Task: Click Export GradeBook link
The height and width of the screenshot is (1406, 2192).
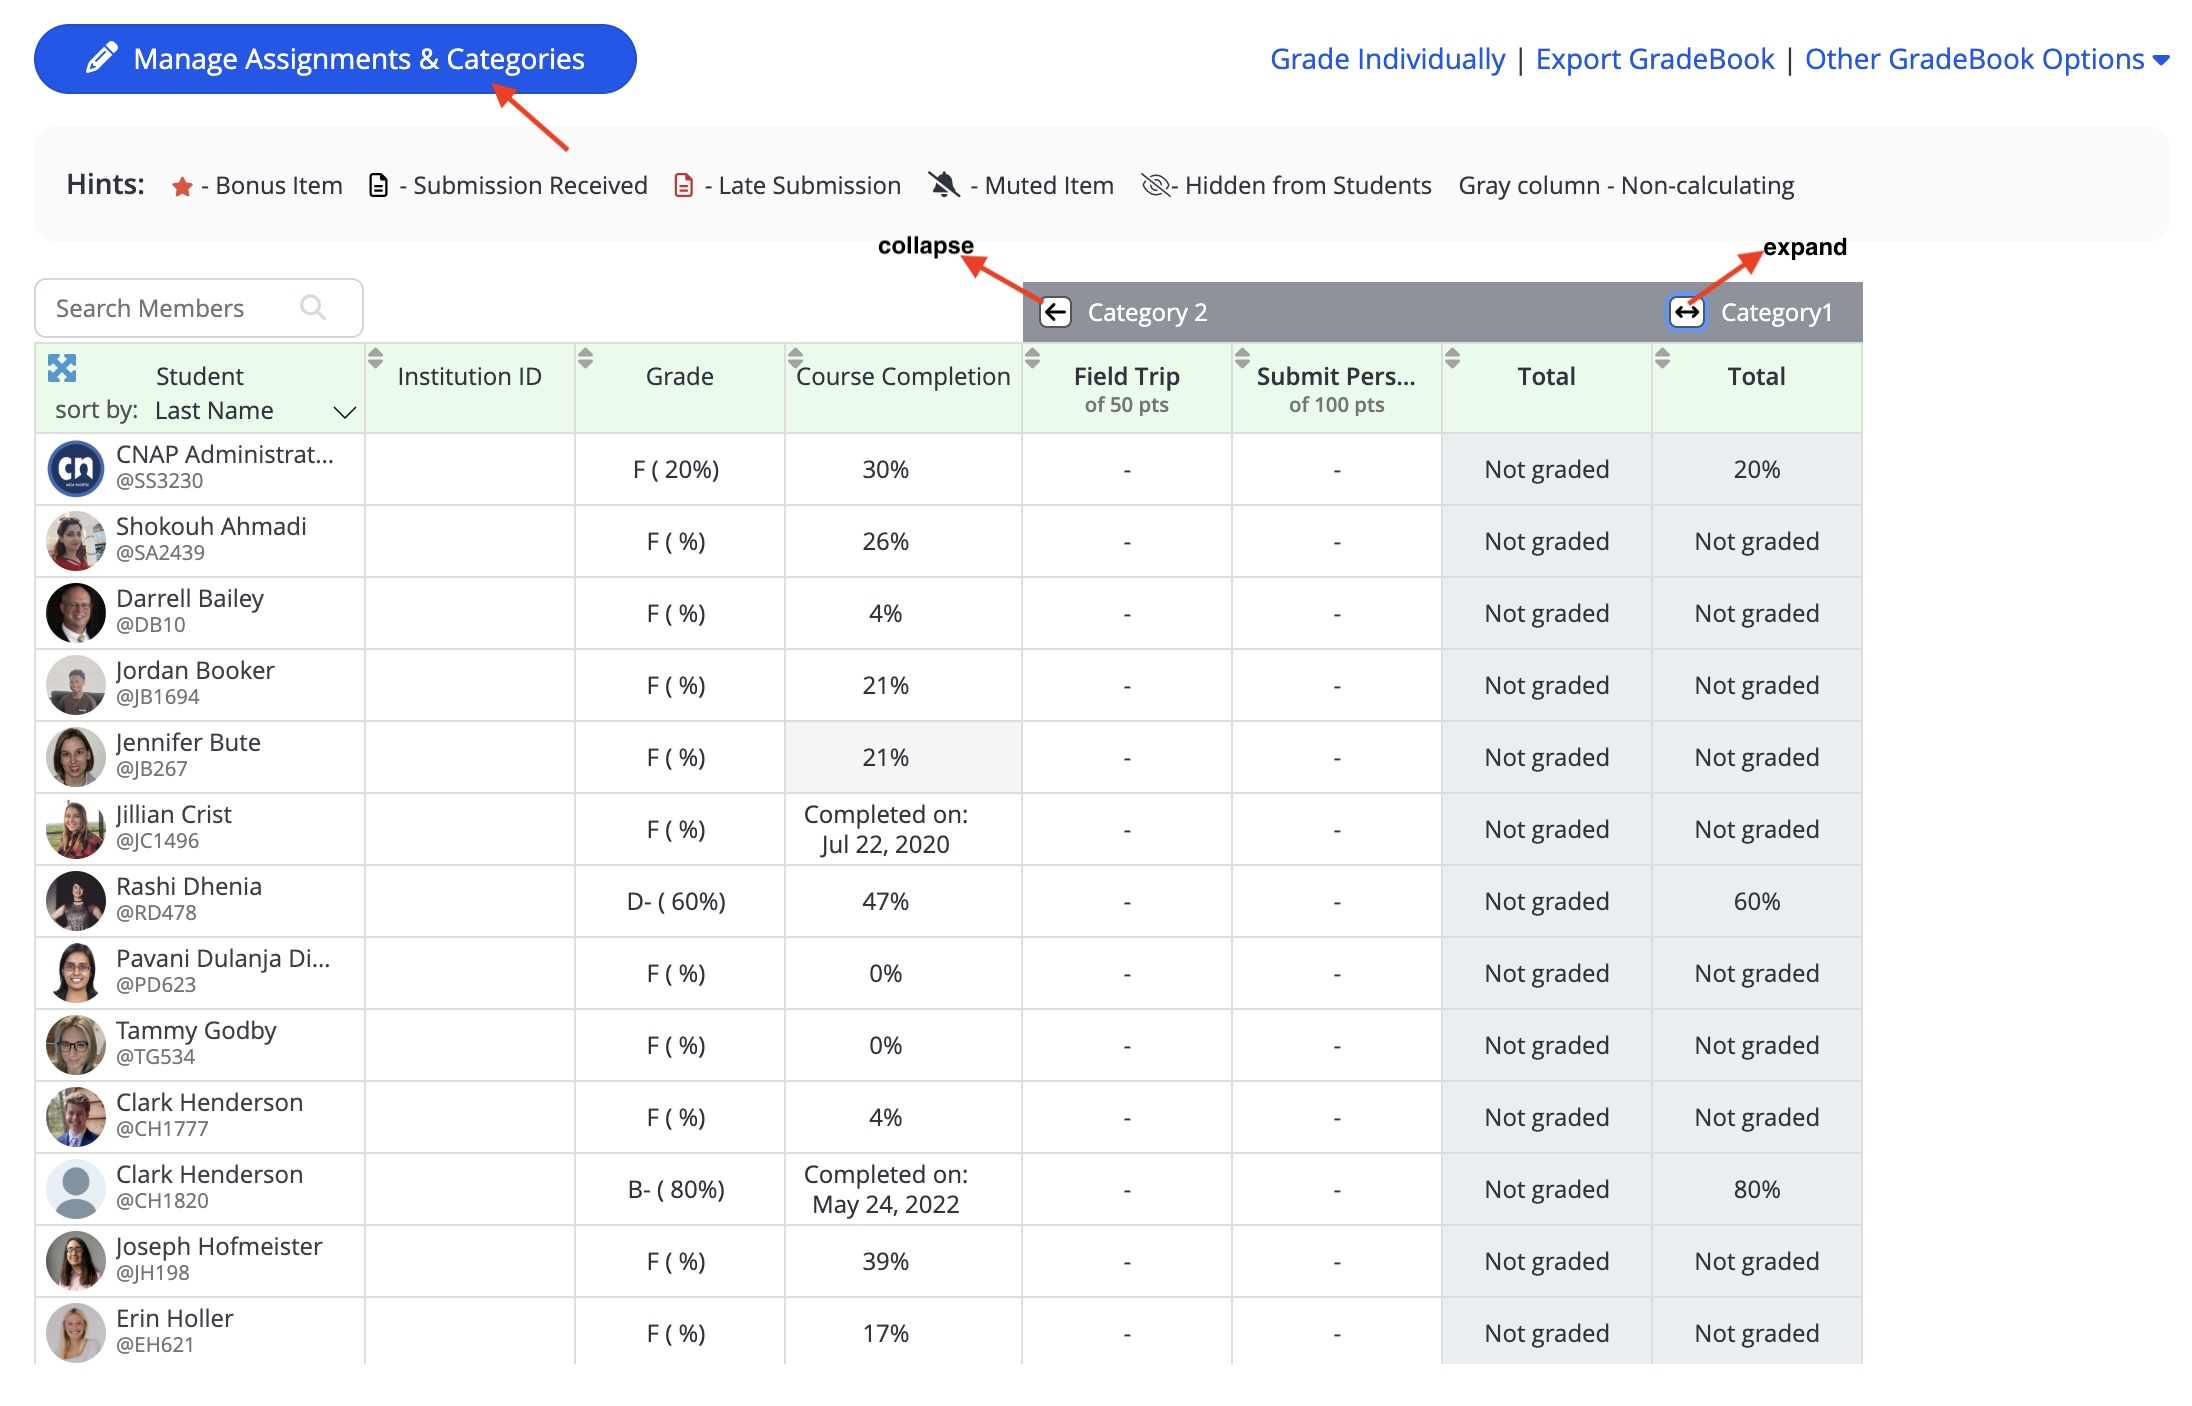Action: click(1655, 59)
